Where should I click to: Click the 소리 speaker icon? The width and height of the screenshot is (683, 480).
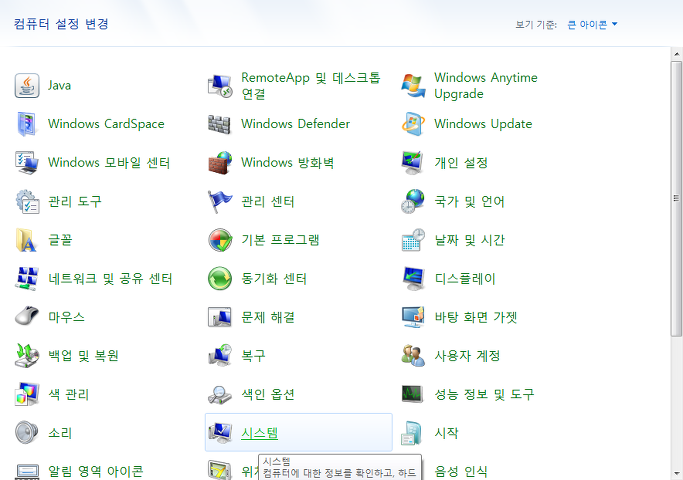click(27, 433)
